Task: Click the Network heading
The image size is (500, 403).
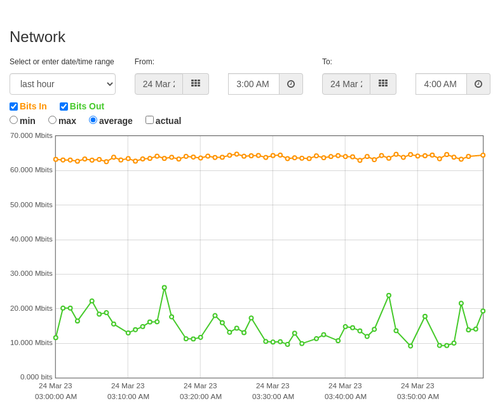Action: pyautogui.click(x=38, y=37)
